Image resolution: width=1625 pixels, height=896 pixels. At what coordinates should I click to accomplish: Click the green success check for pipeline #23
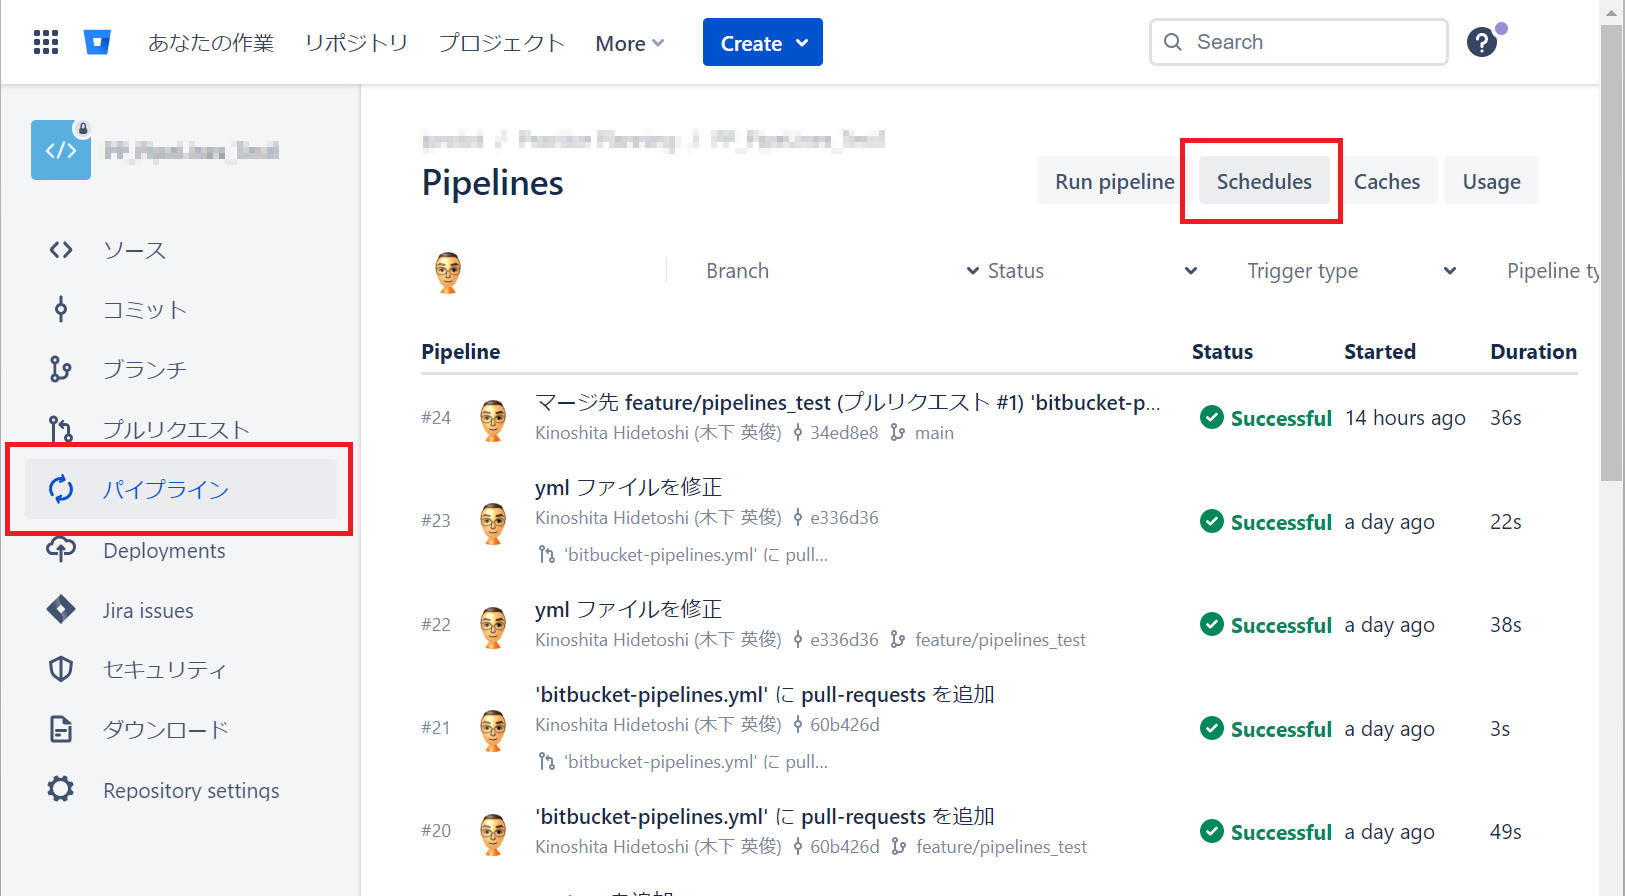tap(1212, 521)
